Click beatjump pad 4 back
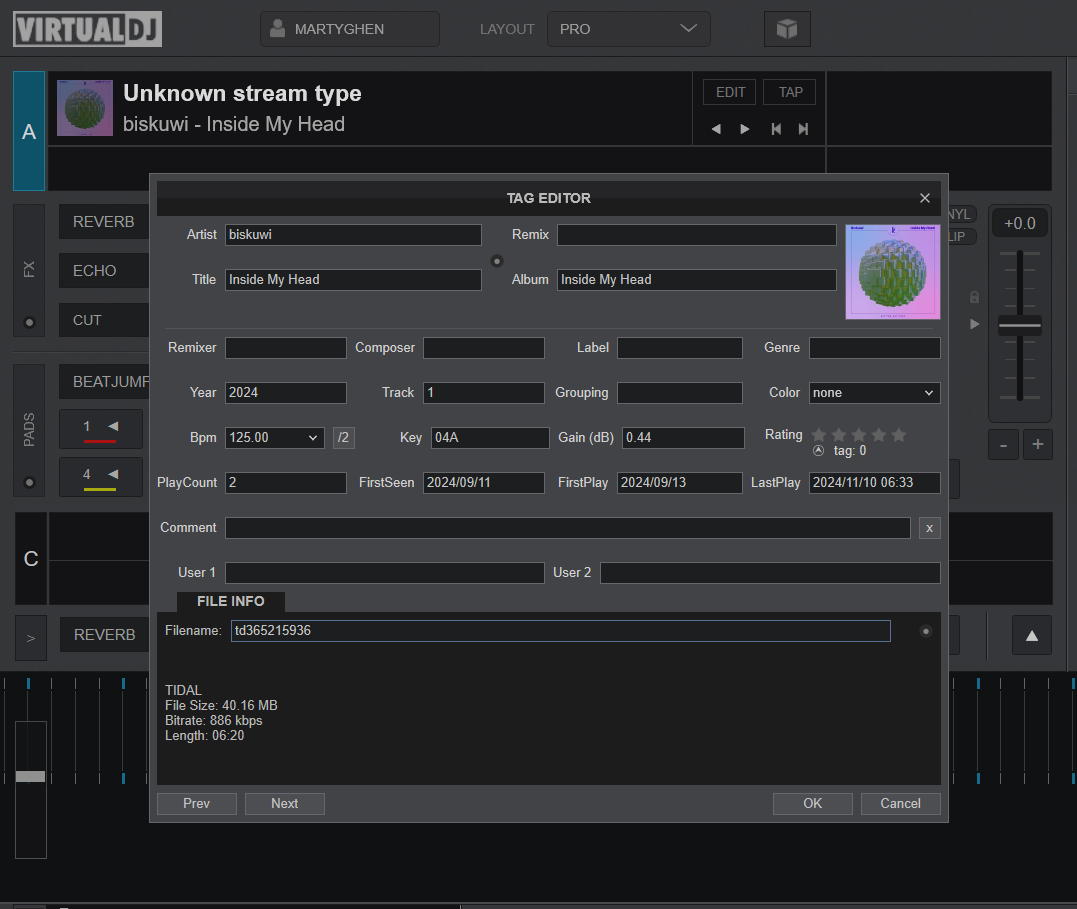 pyautogui.click(x=101, y=477)
